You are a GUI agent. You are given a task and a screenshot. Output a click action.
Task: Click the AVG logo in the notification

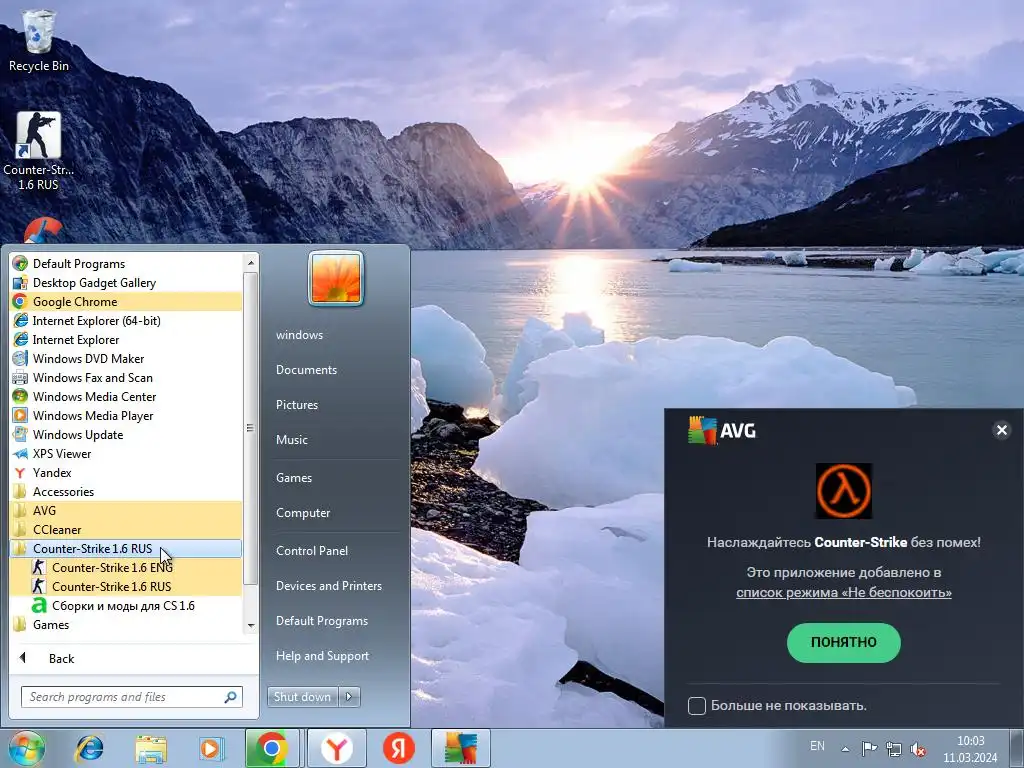point(722,430)
